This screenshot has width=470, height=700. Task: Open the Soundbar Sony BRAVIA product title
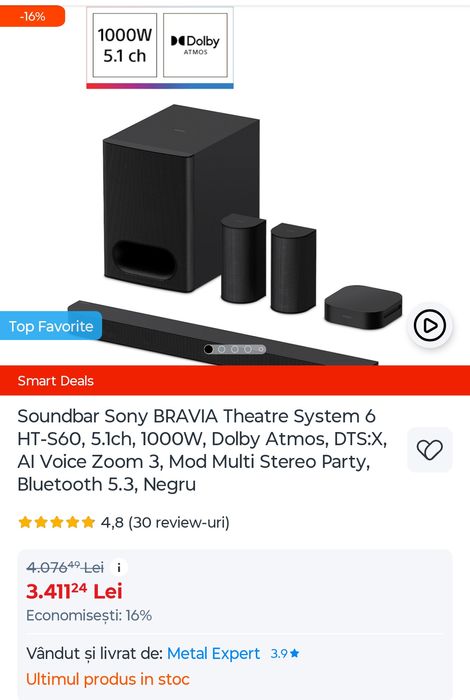(x=203, y=450)
